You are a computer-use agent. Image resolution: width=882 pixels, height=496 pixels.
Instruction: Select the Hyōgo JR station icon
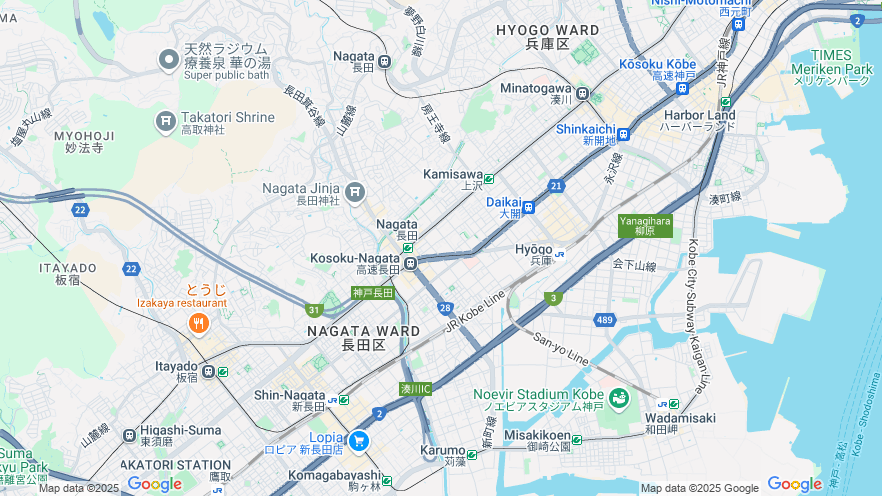point(559,255)
